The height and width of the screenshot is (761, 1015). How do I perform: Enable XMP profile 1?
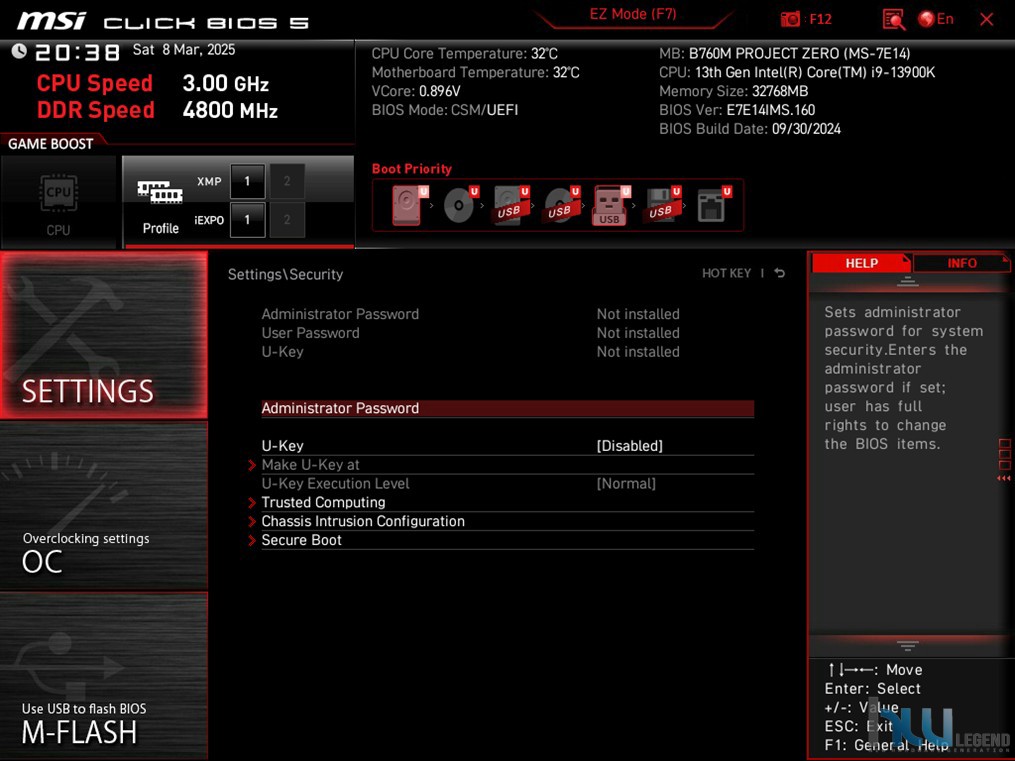click(x=247, y=181)
